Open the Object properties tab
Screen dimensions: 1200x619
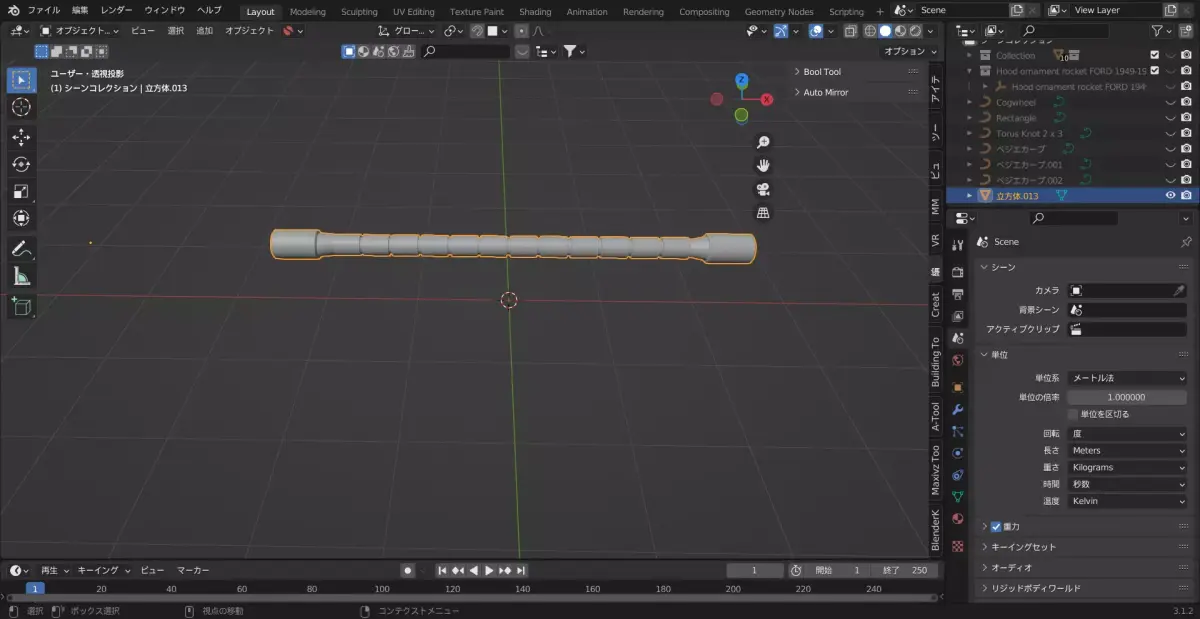pyautogui.click(x=957, y=387)
